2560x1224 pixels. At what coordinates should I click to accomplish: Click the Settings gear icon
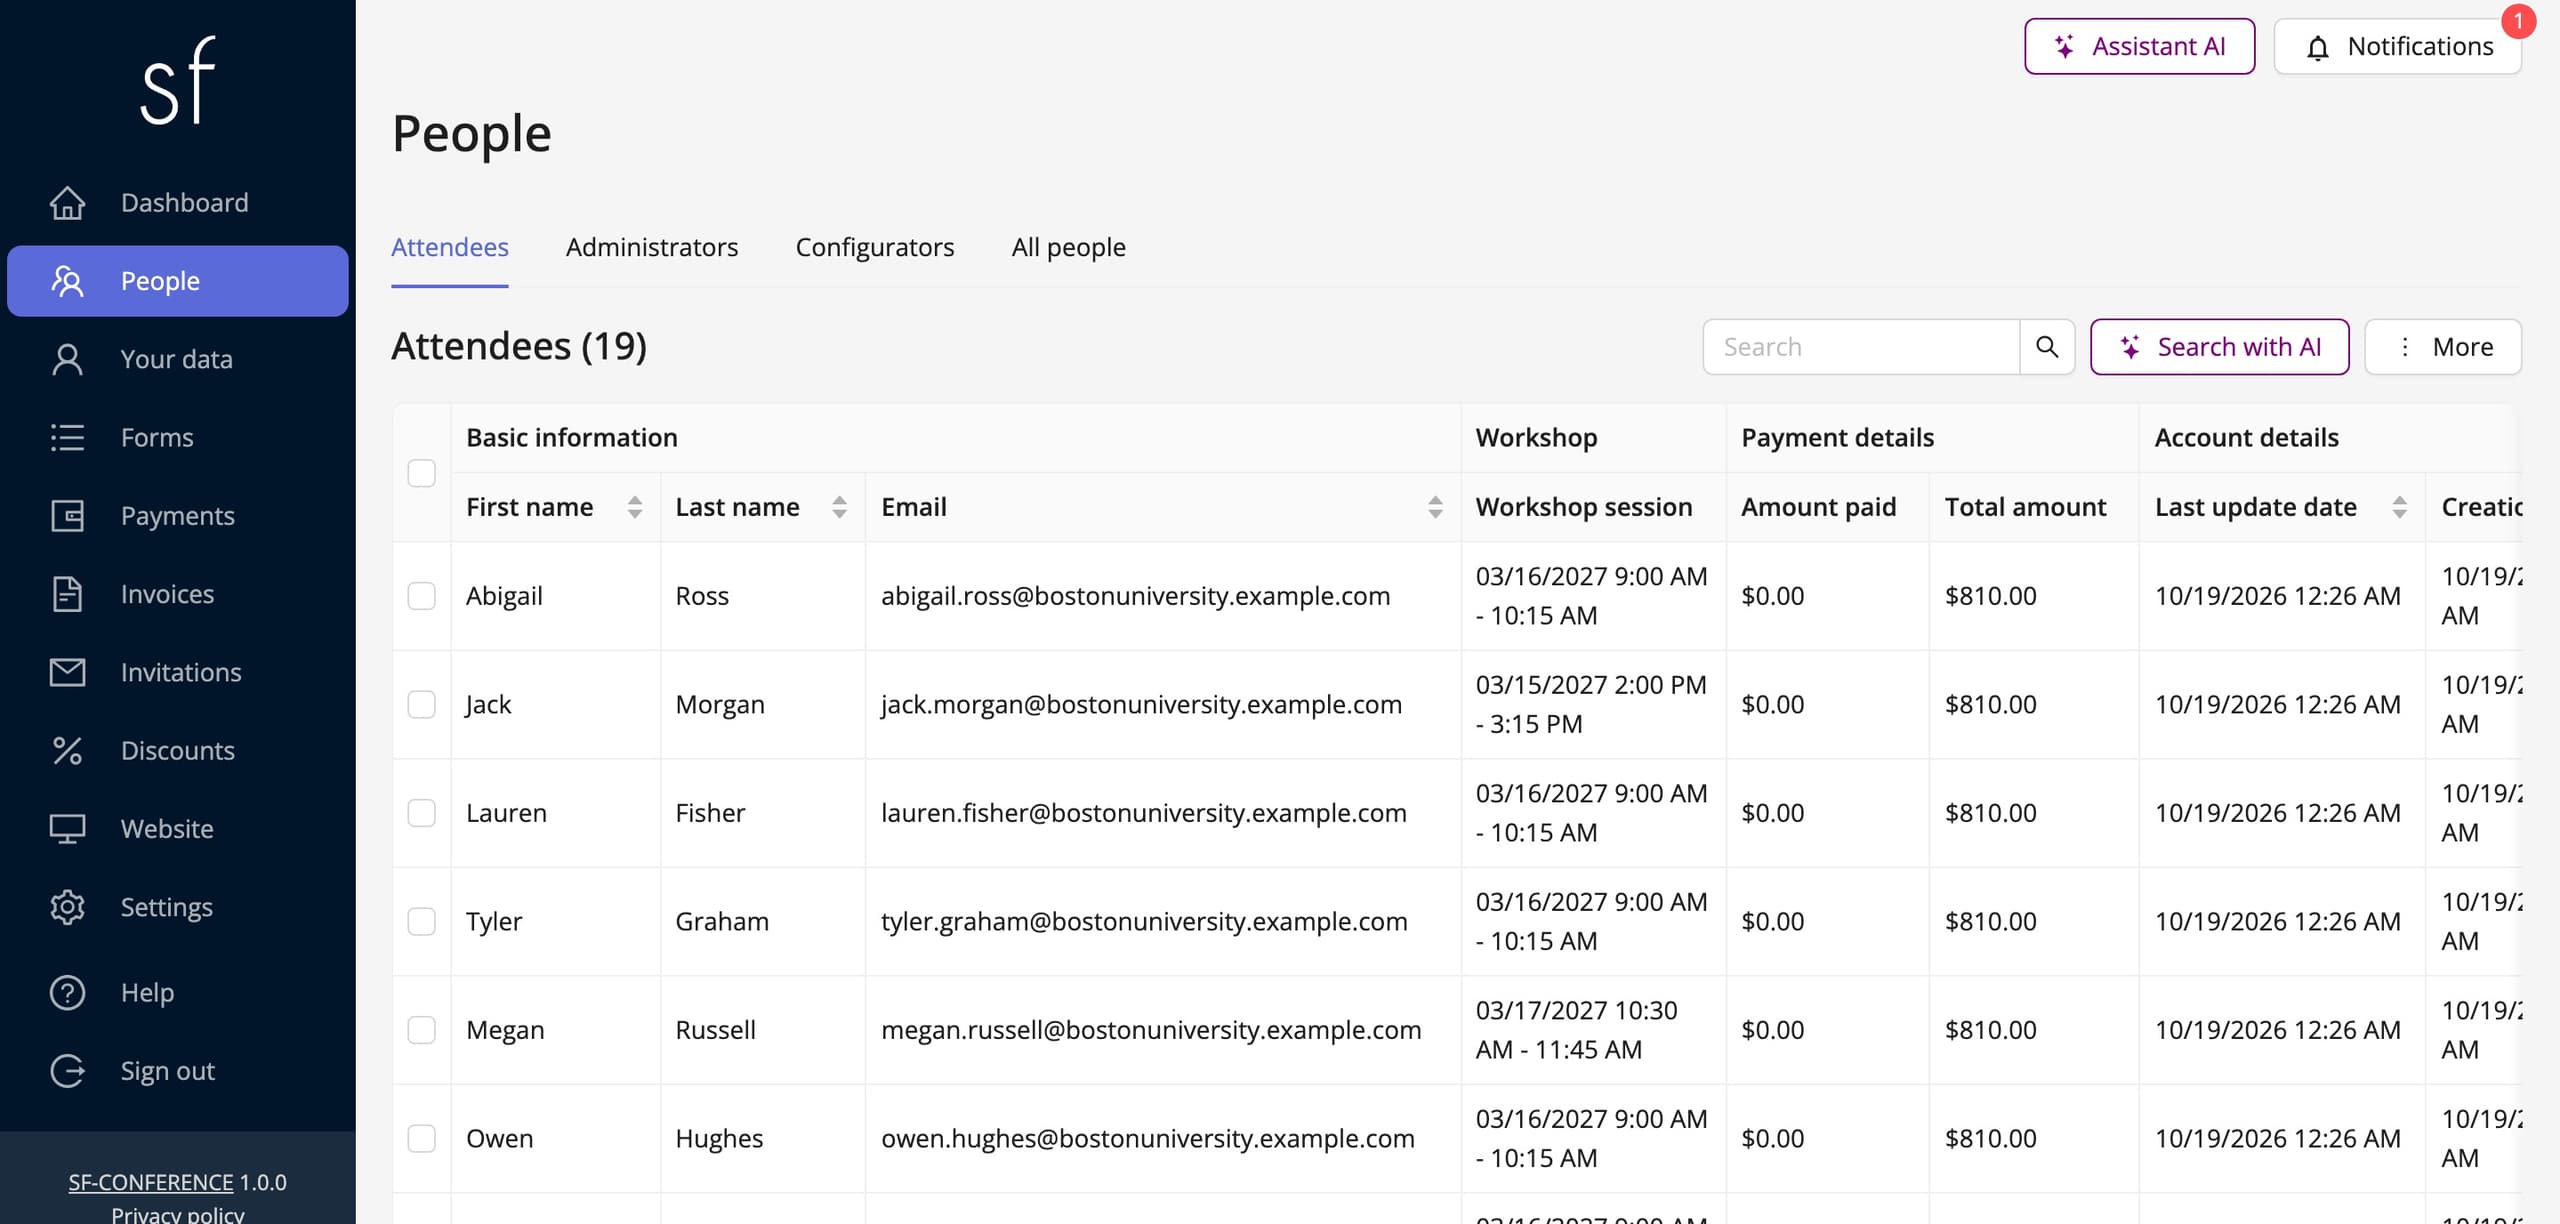tap(67, 907)
